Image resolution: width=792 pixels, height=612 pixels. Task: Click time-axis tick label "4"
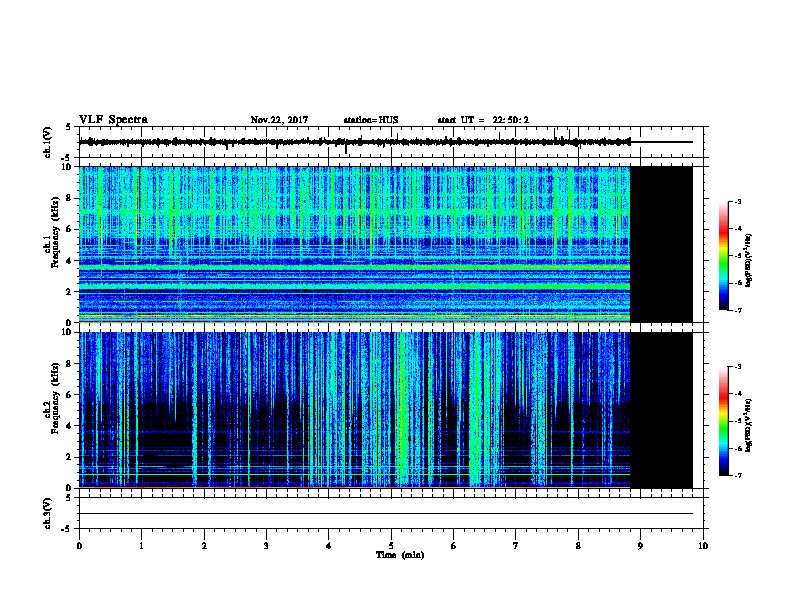[328, 546]
